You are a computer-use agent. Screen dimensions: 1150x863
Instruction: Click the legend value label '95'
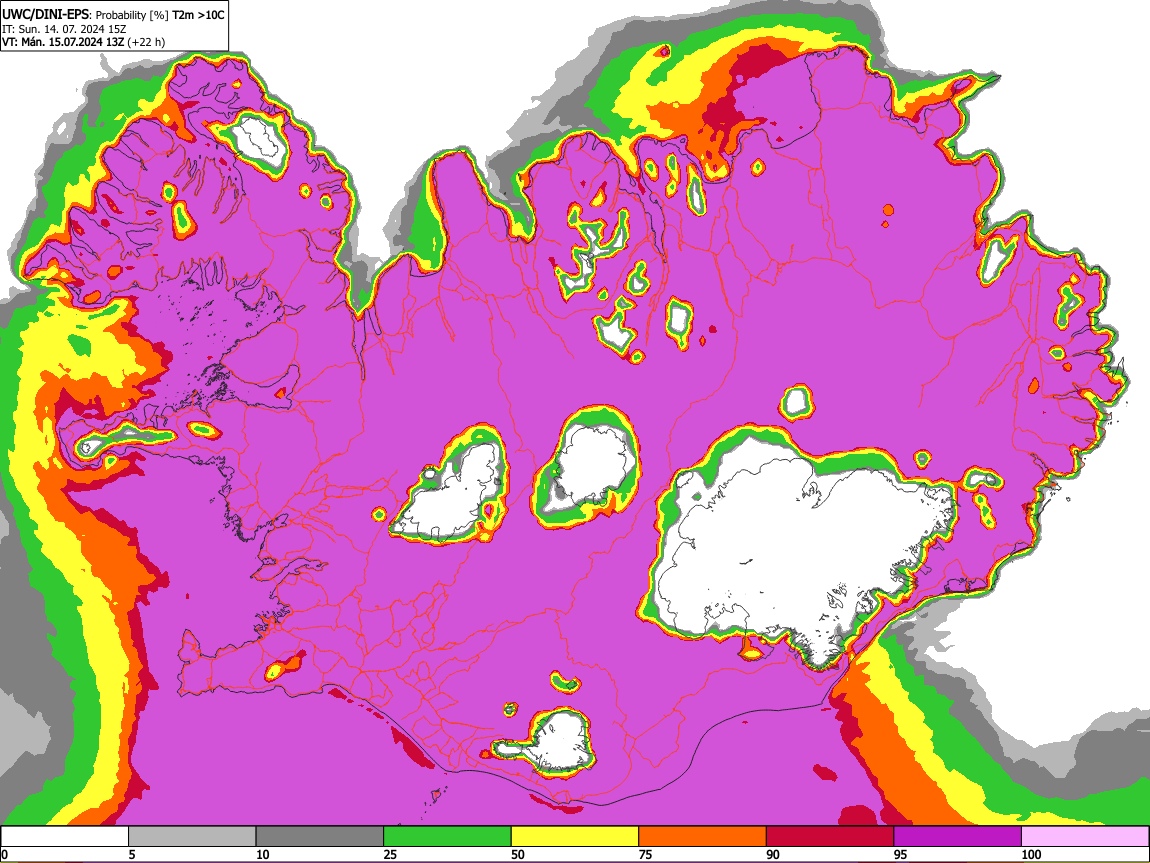pos(901,854)
